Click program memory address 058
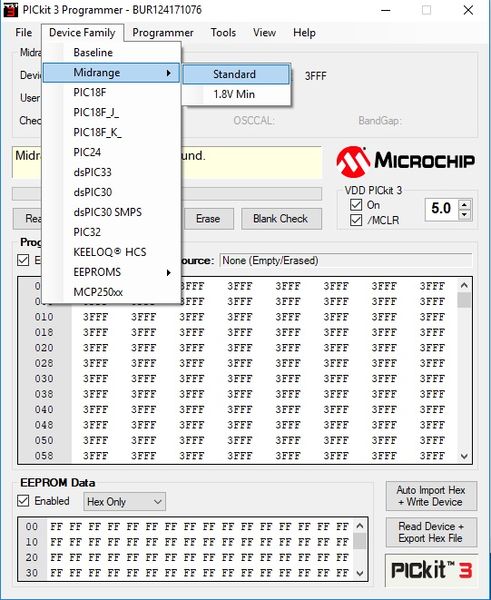This screenshot has width=491, height=600. 44,456
